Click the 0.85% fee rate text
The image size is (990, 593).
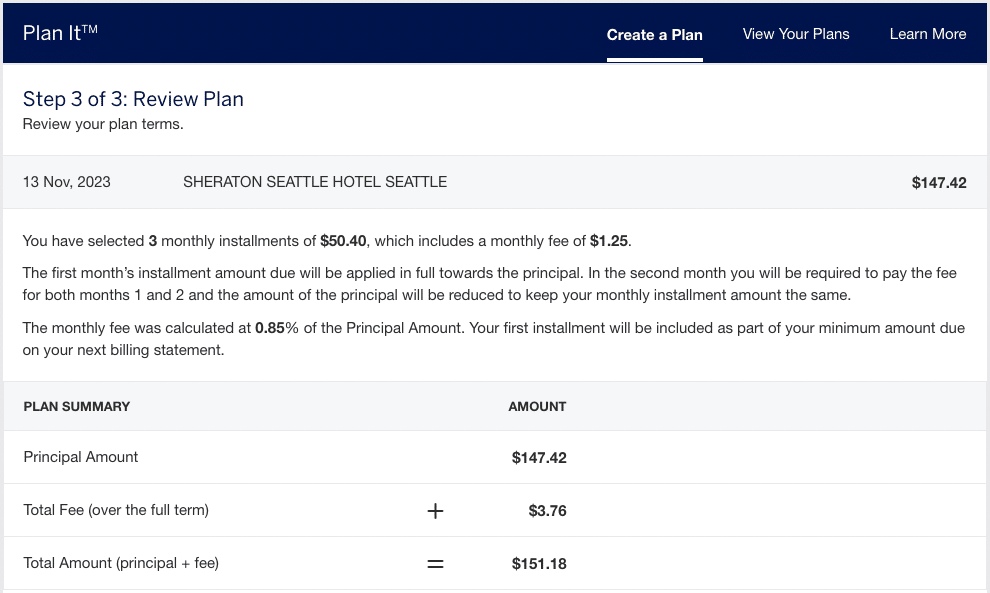tap(277, 327)
